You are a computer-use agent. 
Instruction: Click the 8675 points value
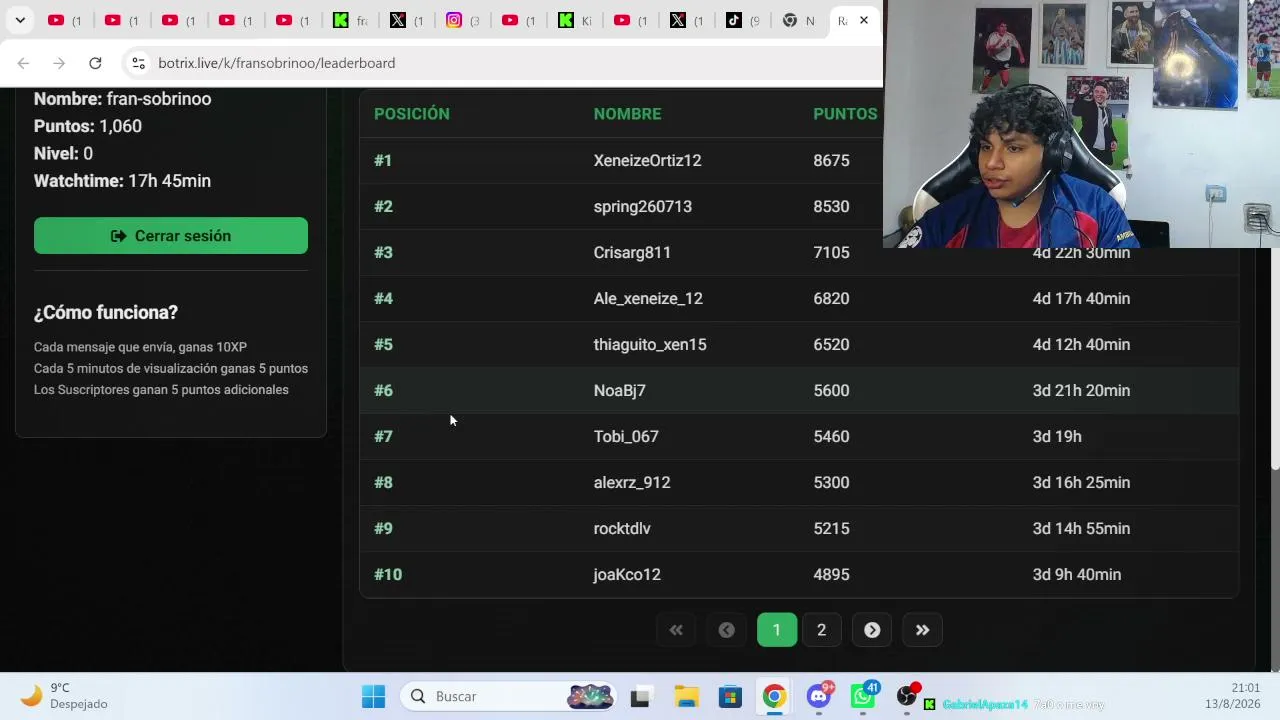click(x=831, y=160)
